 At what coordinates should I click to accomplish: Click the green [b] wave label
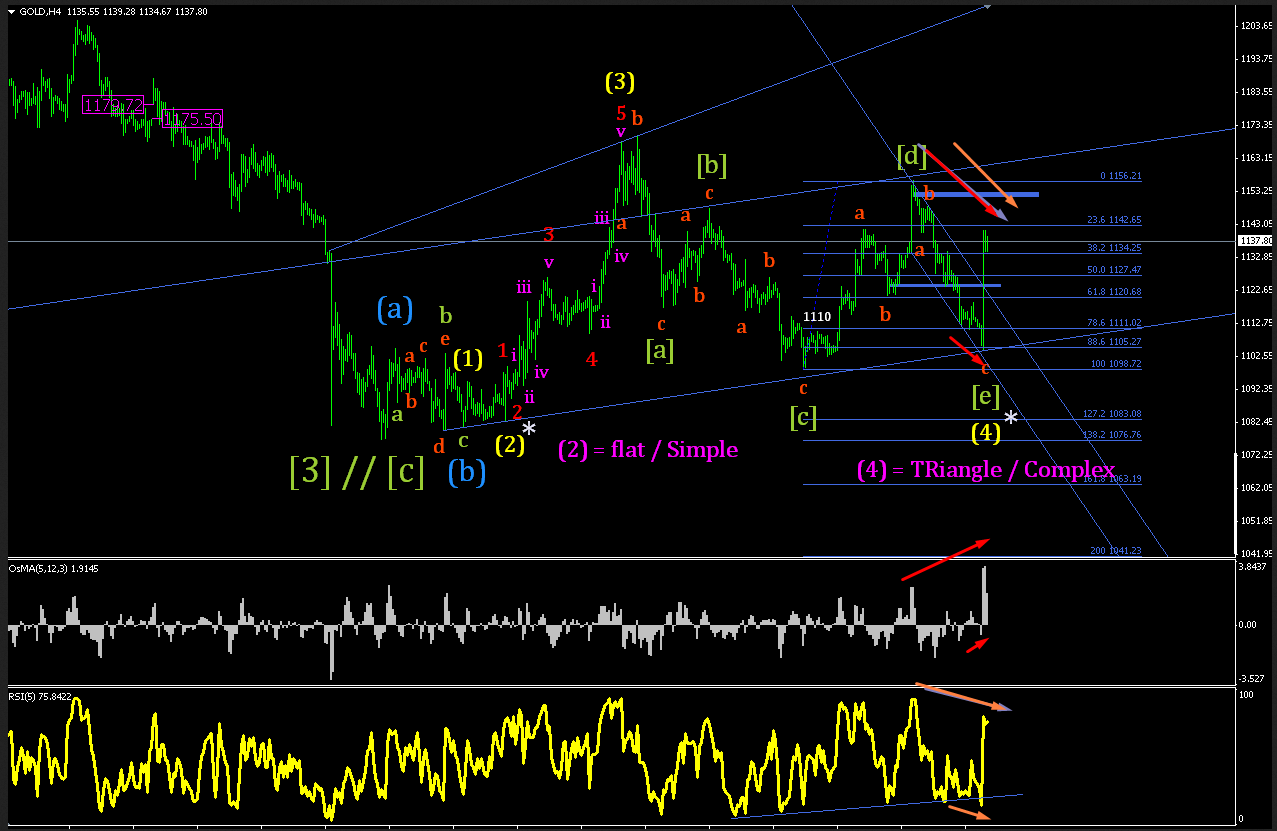(711, 163)
